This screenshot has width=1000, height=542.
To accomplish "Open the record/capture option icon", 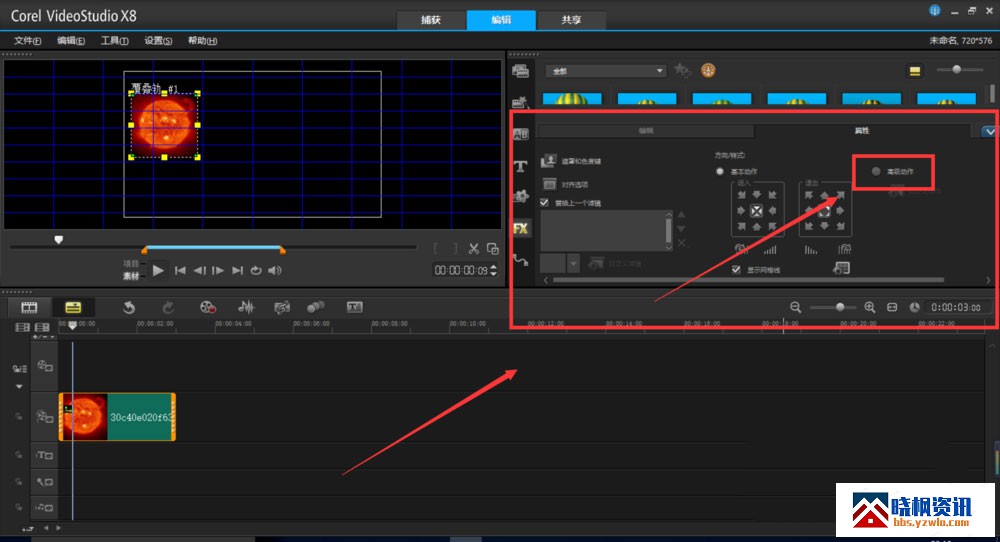I will tap(207, 307).
